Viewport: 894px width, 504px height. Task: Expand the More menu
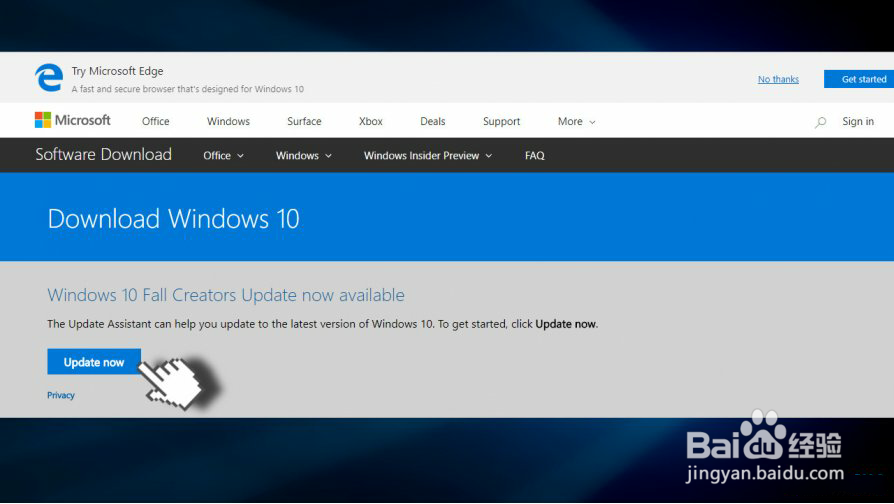pos(576,121)
